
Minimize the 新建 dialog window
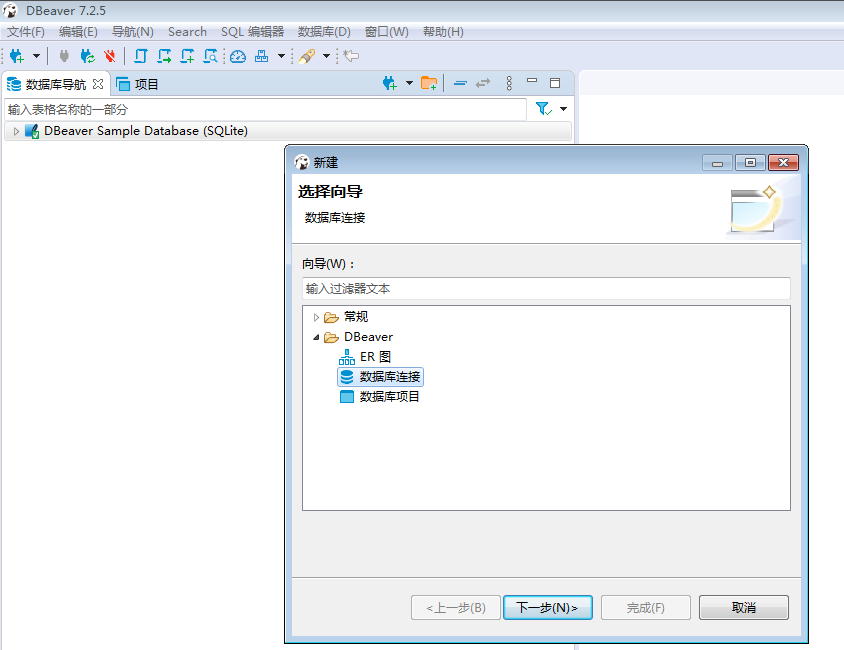[718, 162]
